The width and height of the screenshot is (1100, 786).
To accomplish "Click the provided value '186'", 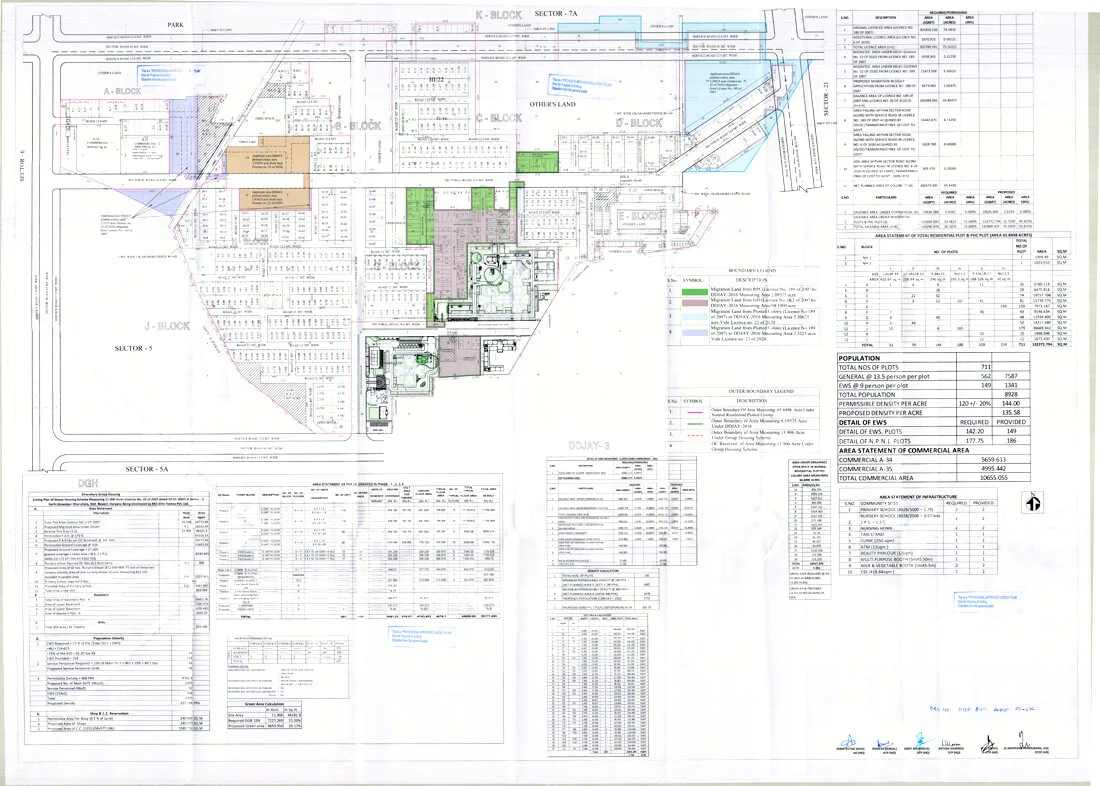I will pos(1011,441).
